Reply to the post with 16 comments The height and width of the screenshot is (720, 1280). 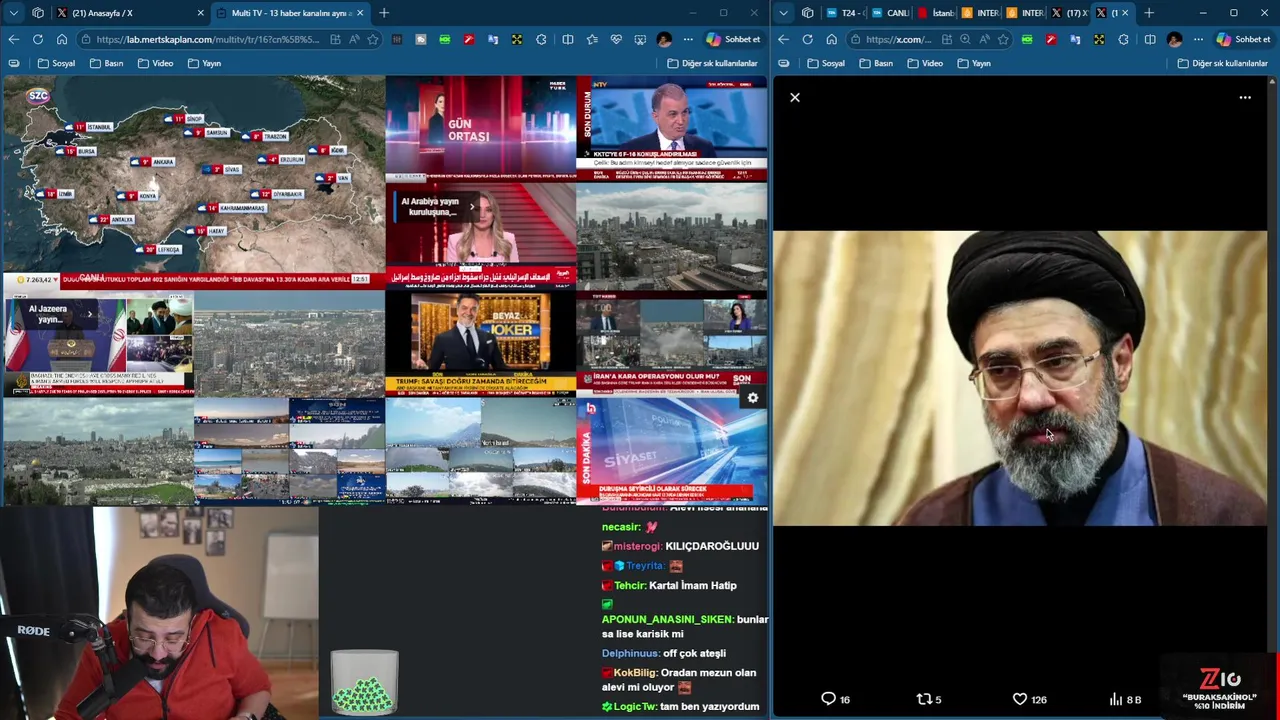pyautogui.click(x=835, y=699)
